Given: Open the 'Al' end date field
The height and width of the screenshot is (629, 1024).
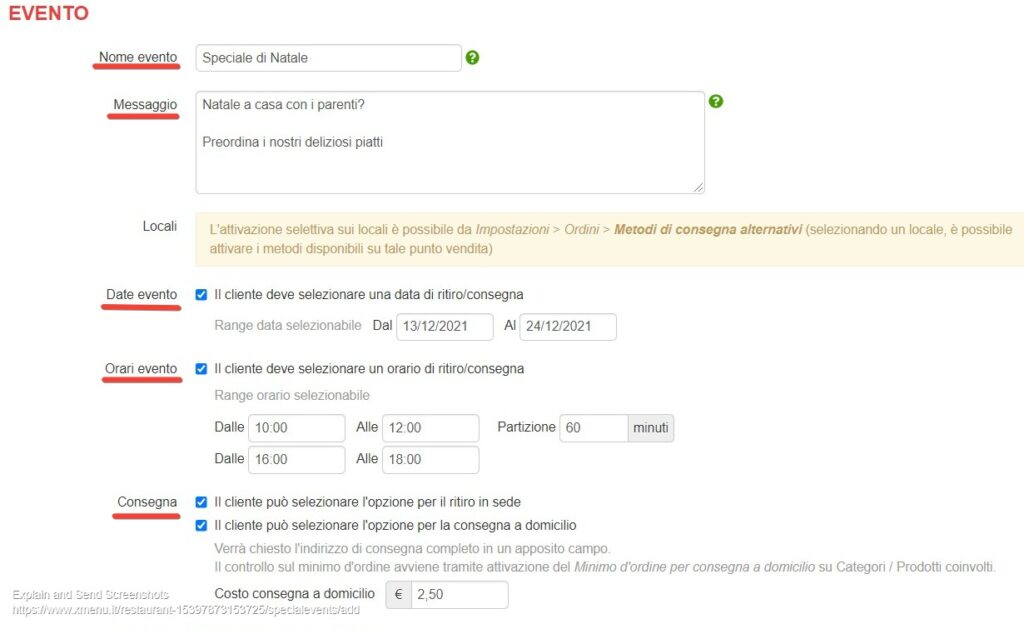Looking at the screenshot, I should 567,327.
